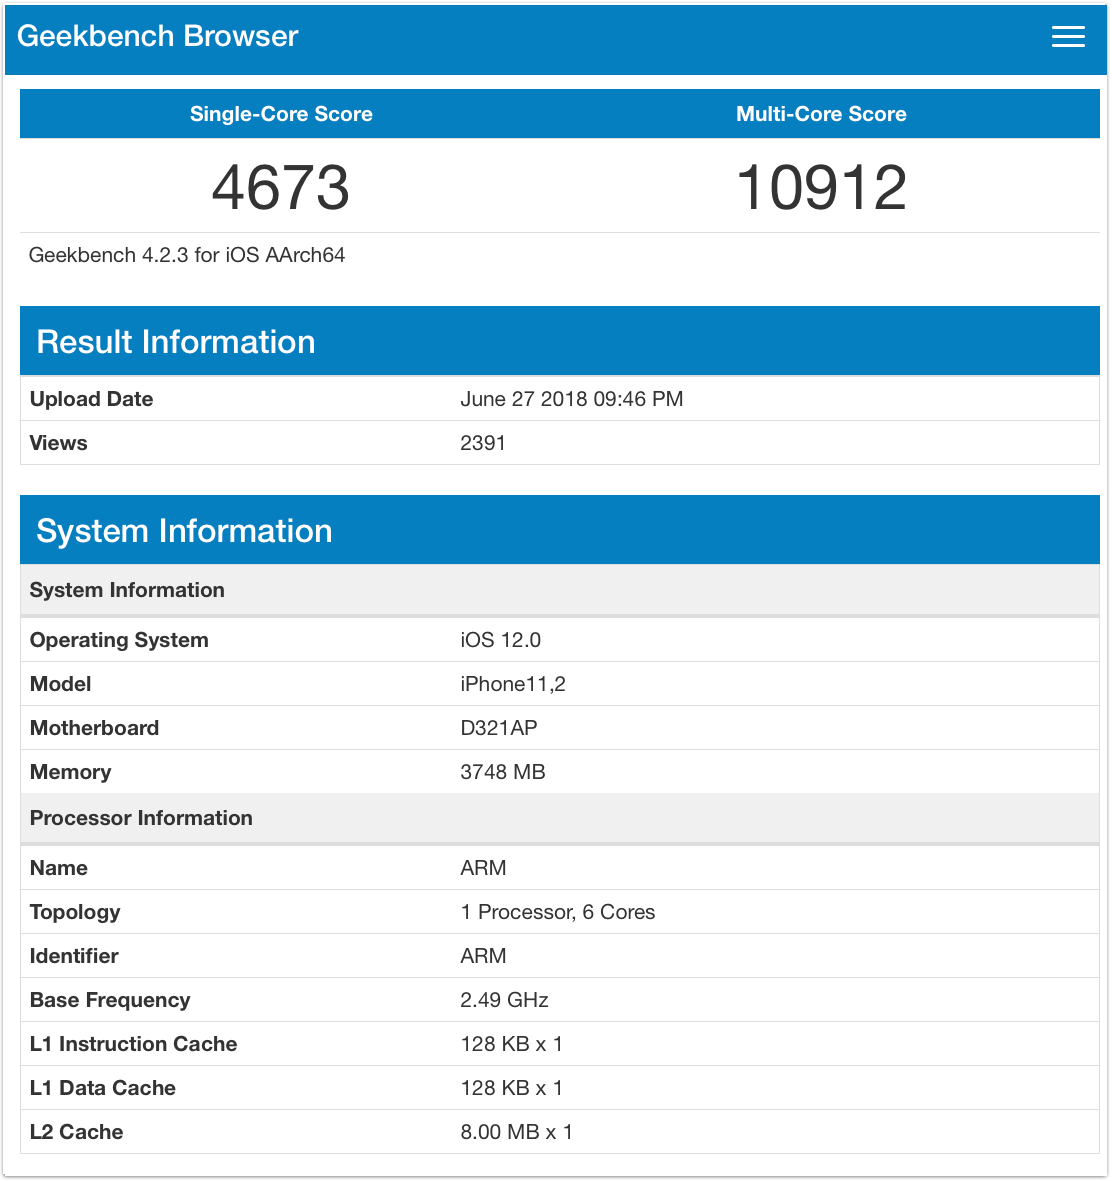The image size is (1112, 1181).
Task: Click the L1 Data Cache label
Action: click(102, 1088)
